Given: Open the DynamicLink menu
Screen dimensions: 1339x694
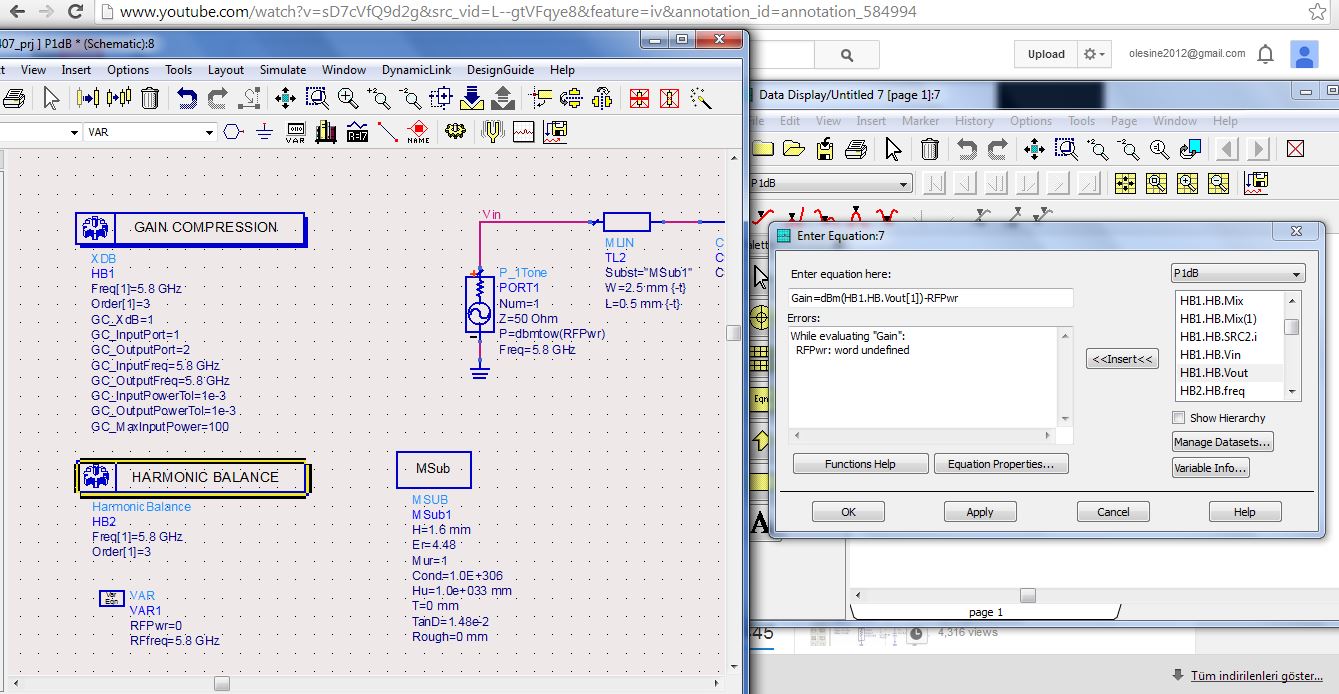Looking at the screenshot, I should [416, 70].
